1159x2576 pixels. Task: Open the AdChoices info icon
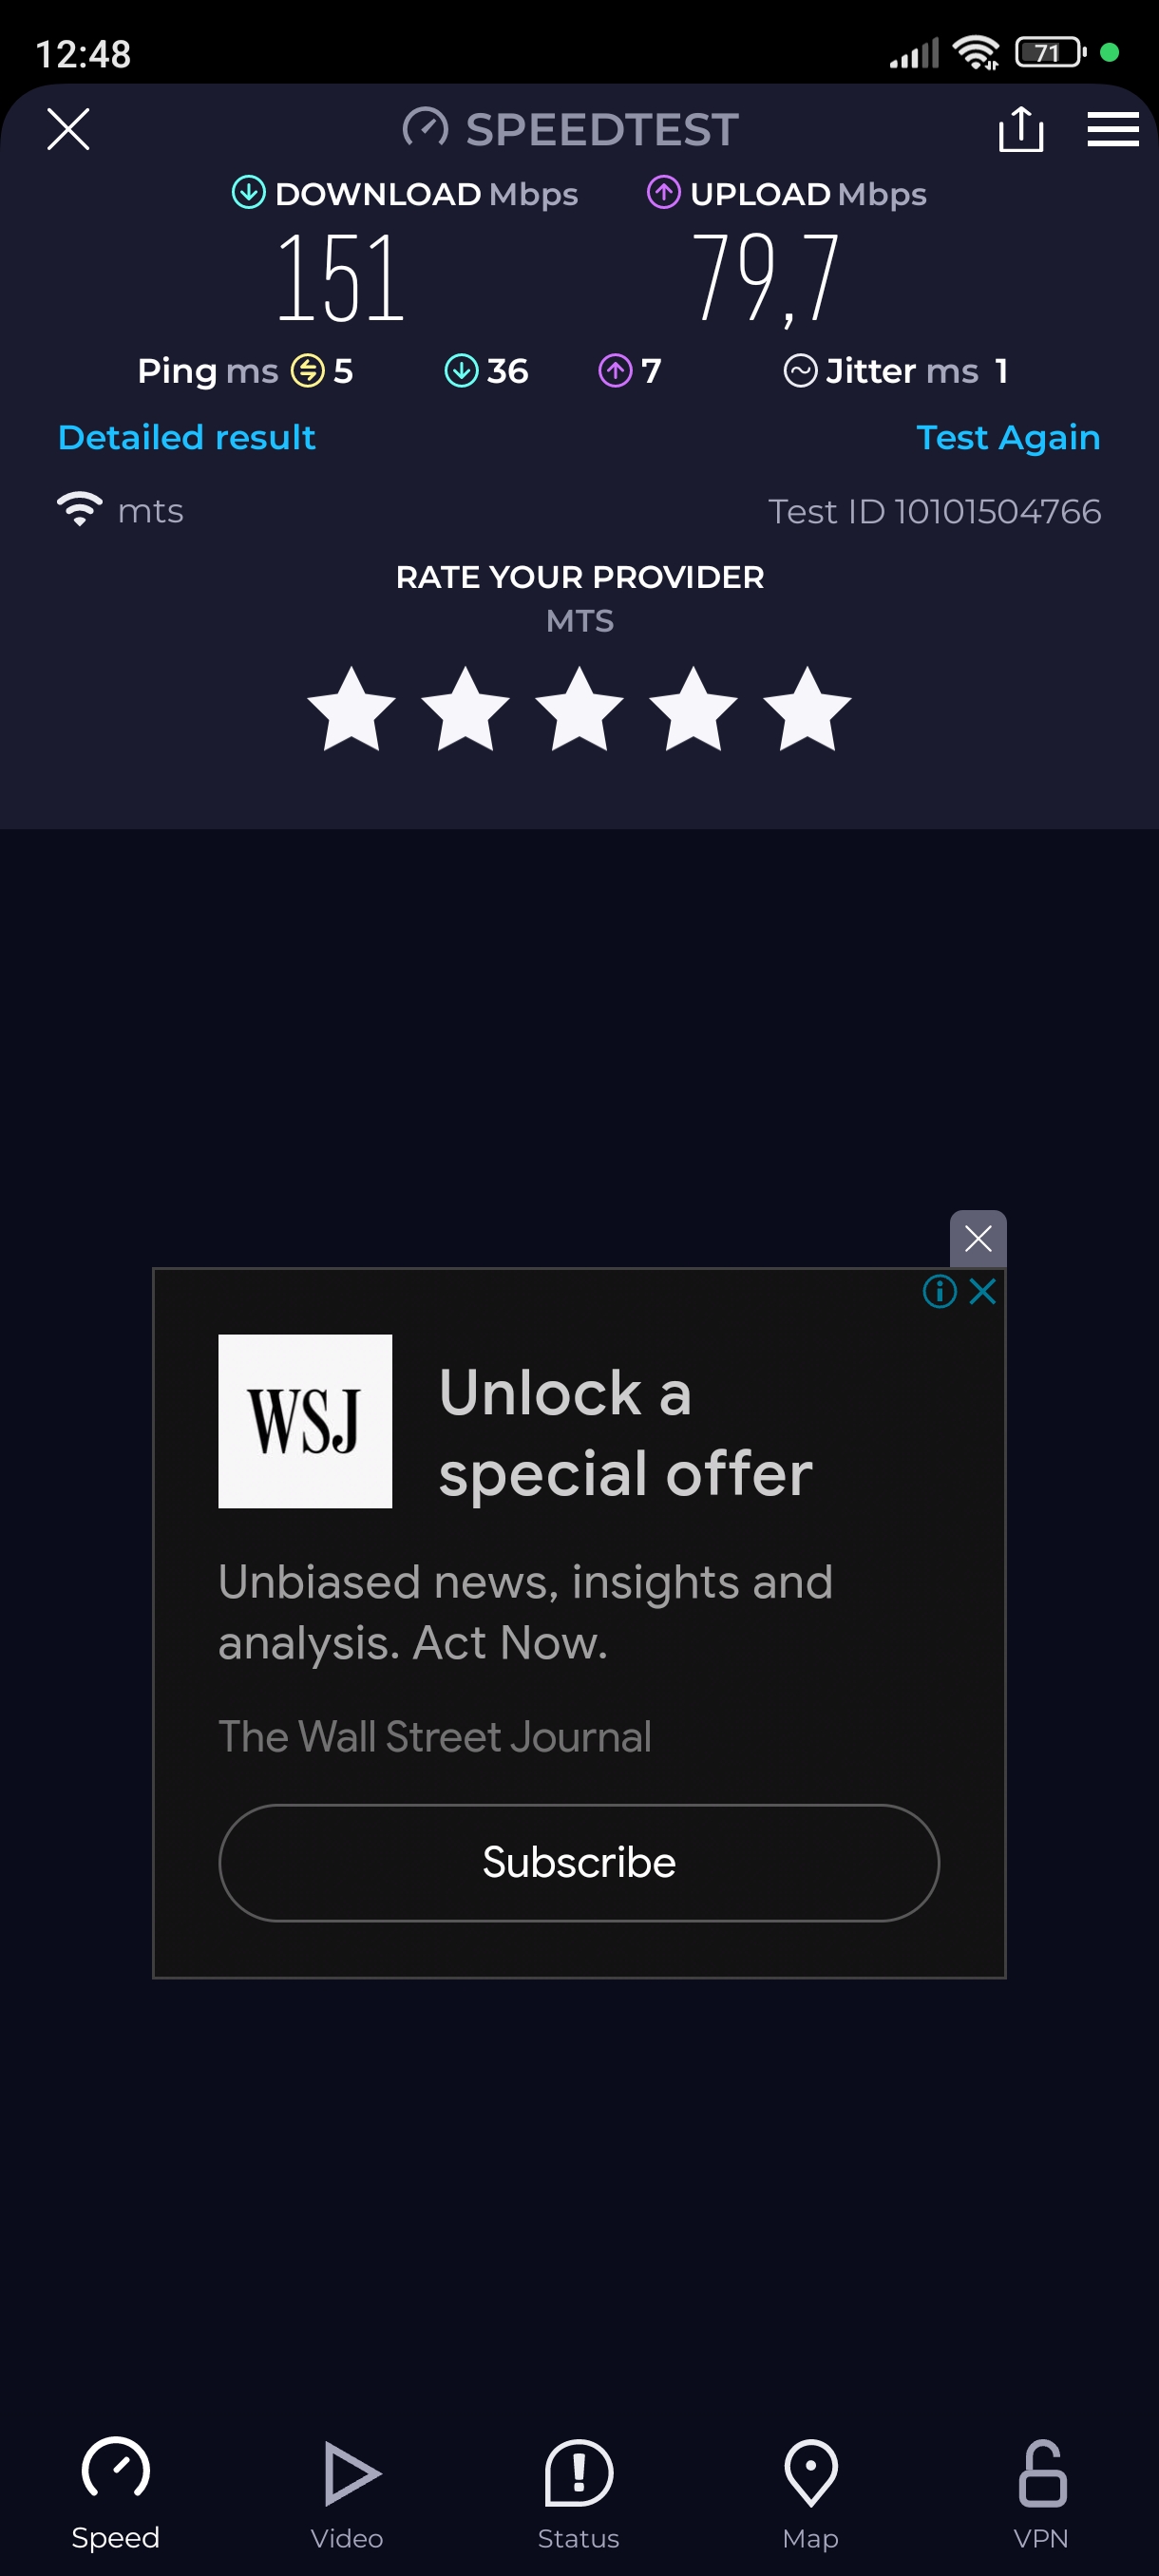pyautogui.click(x=939, y=1291)
